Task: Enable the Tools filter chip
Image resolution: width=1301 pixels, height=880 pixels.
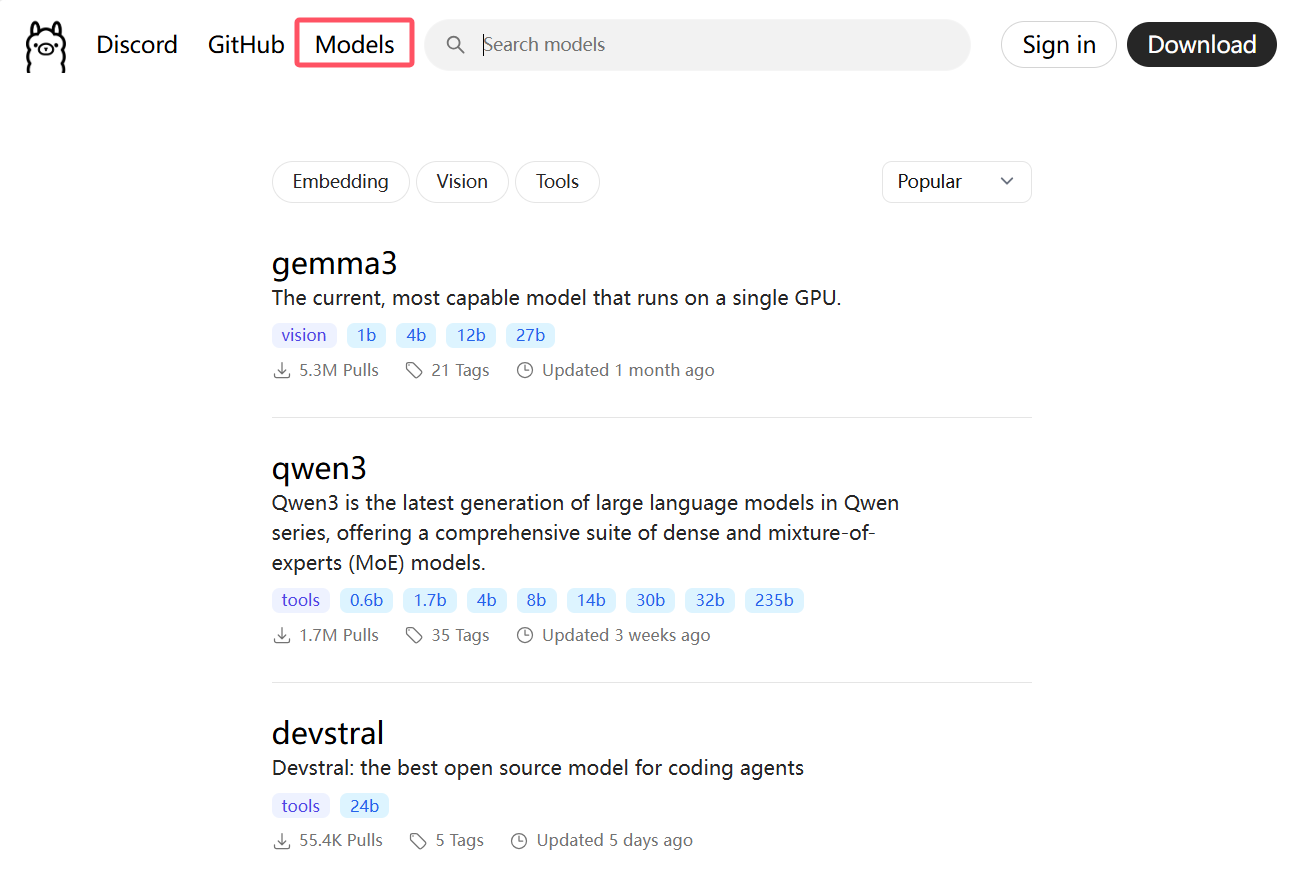Action: pos(557,182)
